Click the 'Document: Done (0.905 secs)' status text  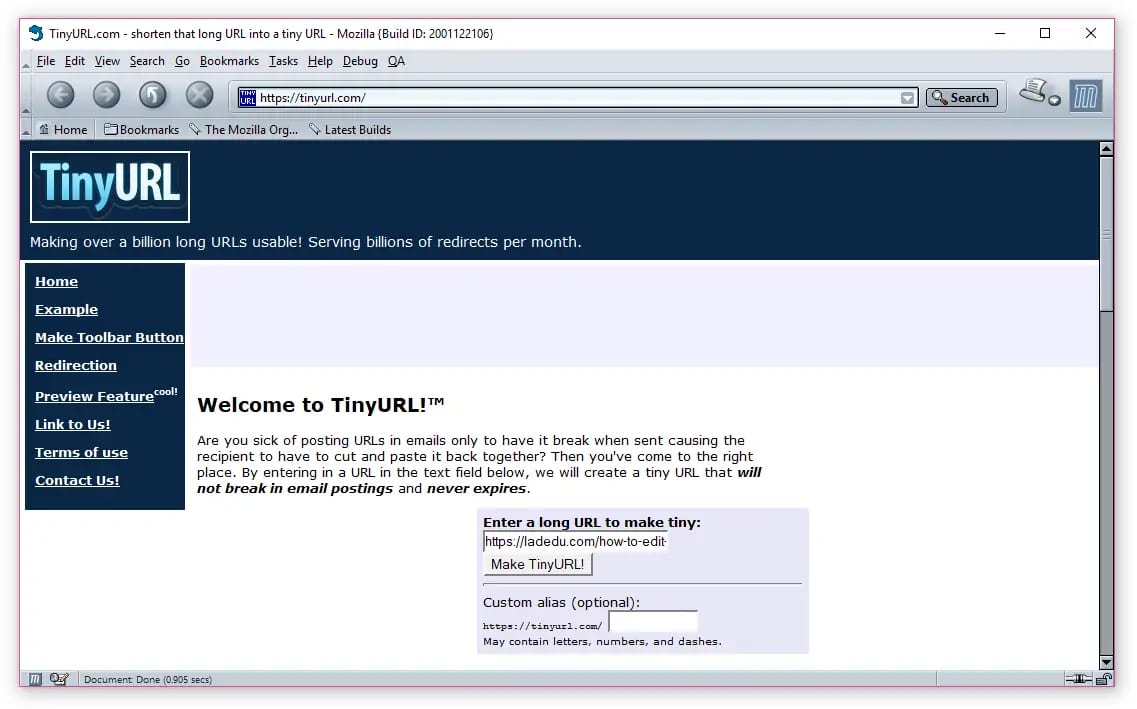coord(148,680)
